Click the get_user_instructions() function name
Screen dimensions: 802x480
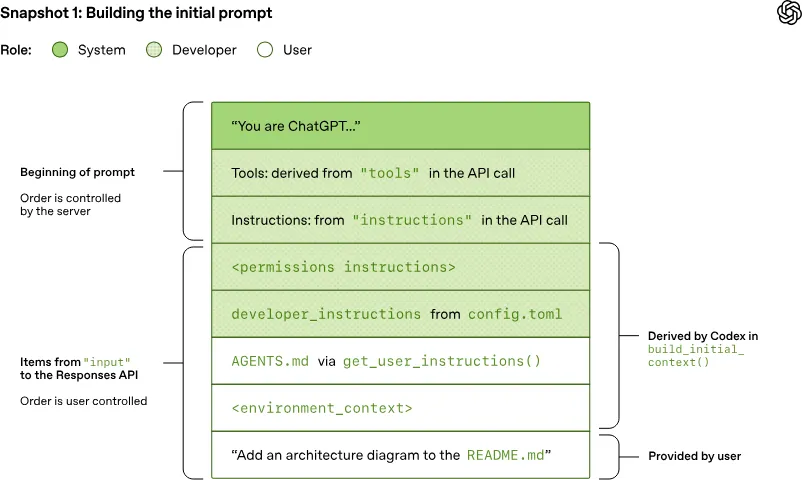441,361
